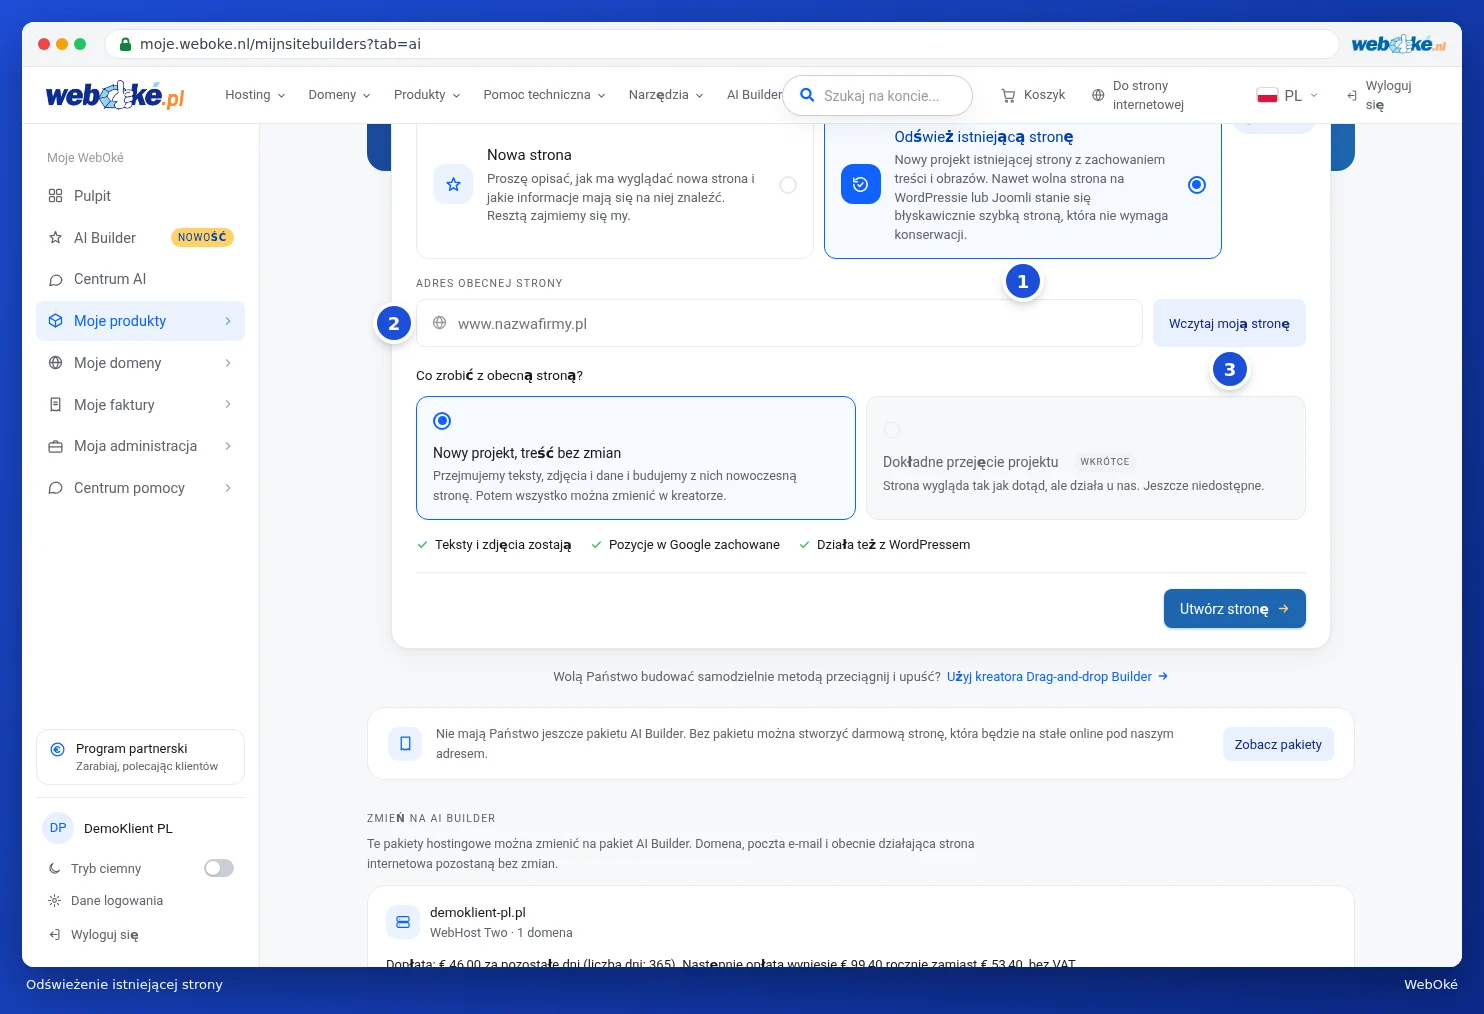Click the Dane logowania gear icon
1484x1014 pixels.
(x=54, y=901)
